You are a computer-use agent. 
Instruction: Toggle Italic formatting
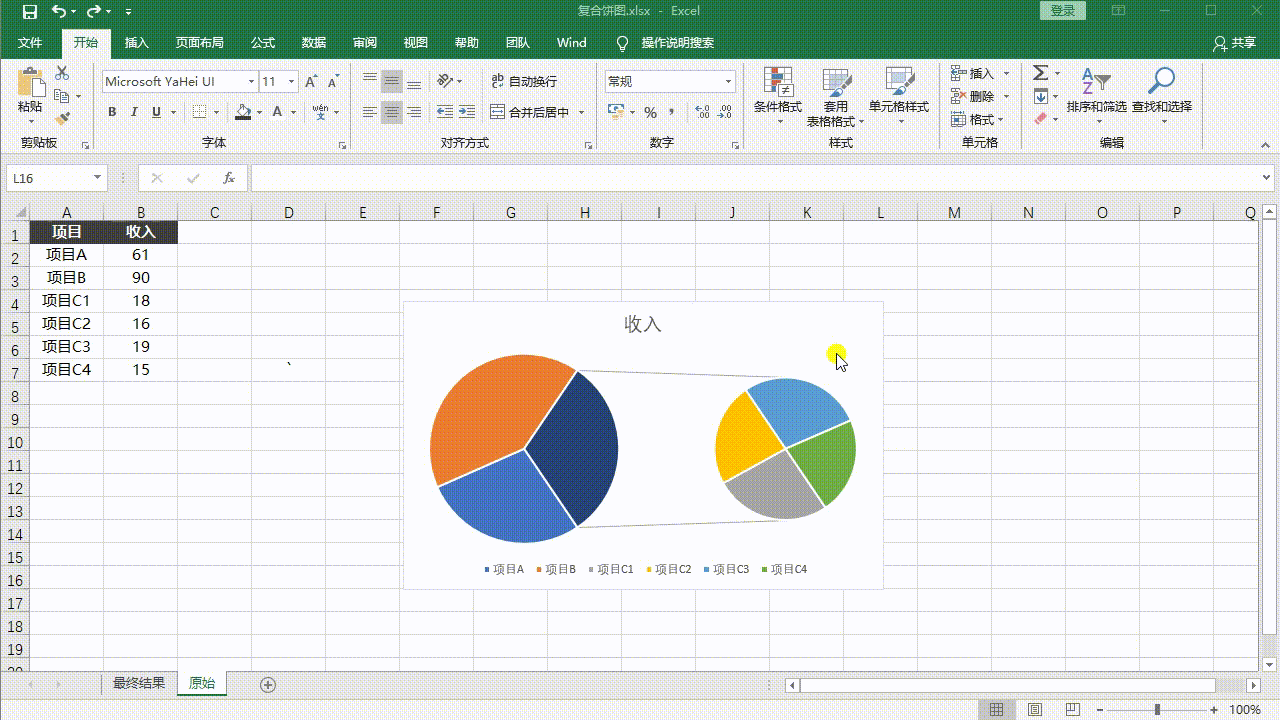pos(134,112)
